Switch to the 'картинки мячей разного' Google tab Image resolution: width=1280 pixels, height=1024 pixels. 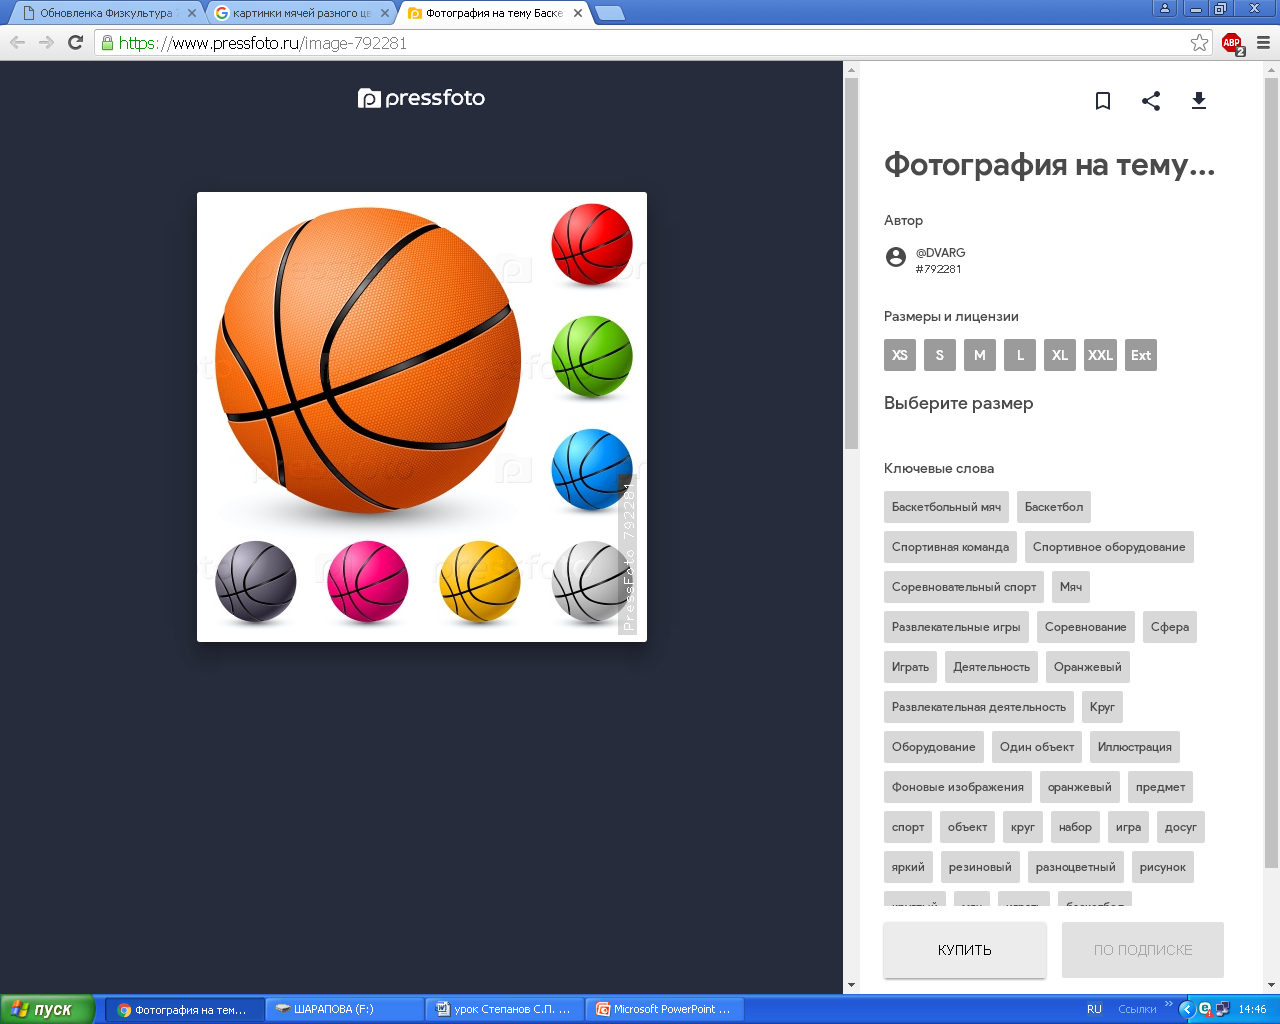click(300, 13)
